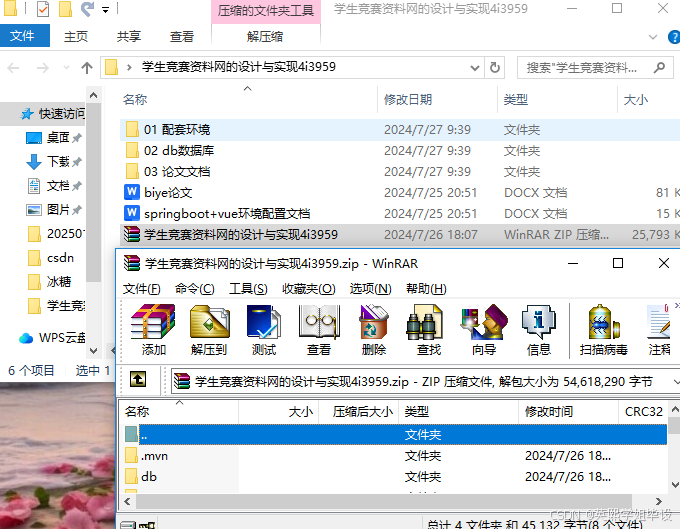Go up one level in WinRAR archive

coord(138,379)
